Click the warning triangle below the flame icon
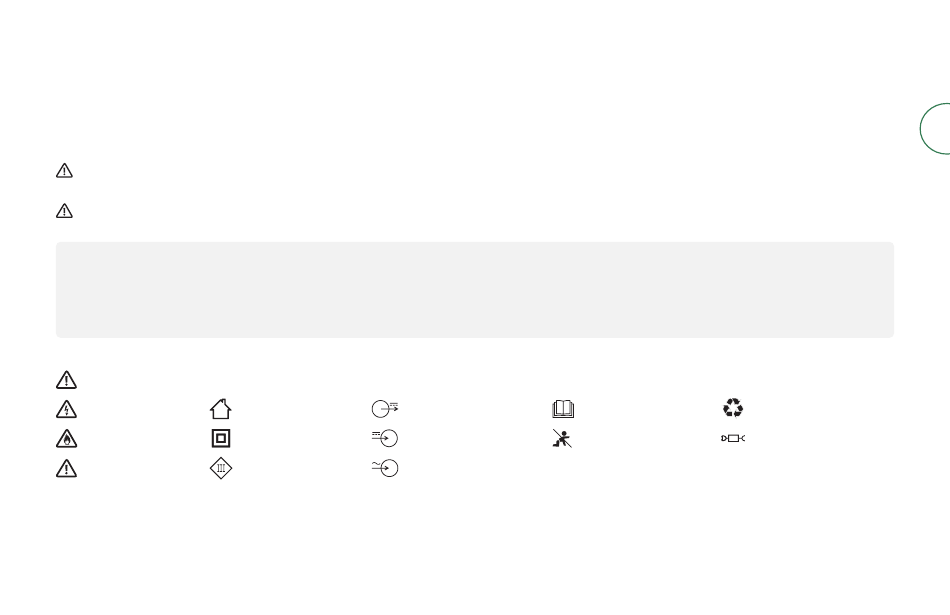Screen dimensions: 950x615 (x=65, y=467)
